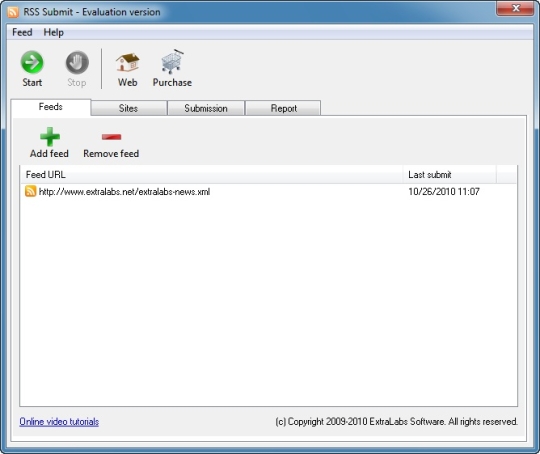Open the Web house icon
Screen dimensions: 540x454
coord(127,63)
